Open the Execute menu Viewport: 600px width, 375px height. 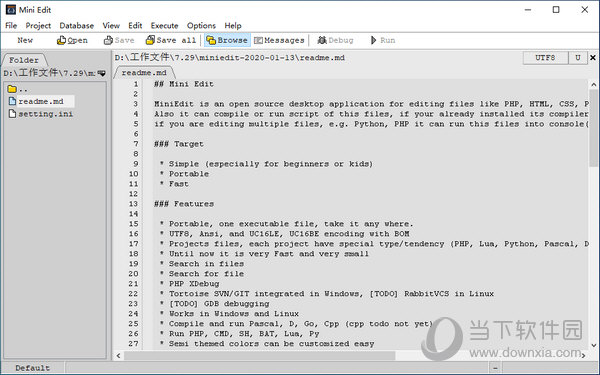pyautogui.click(x=165, y=26)
